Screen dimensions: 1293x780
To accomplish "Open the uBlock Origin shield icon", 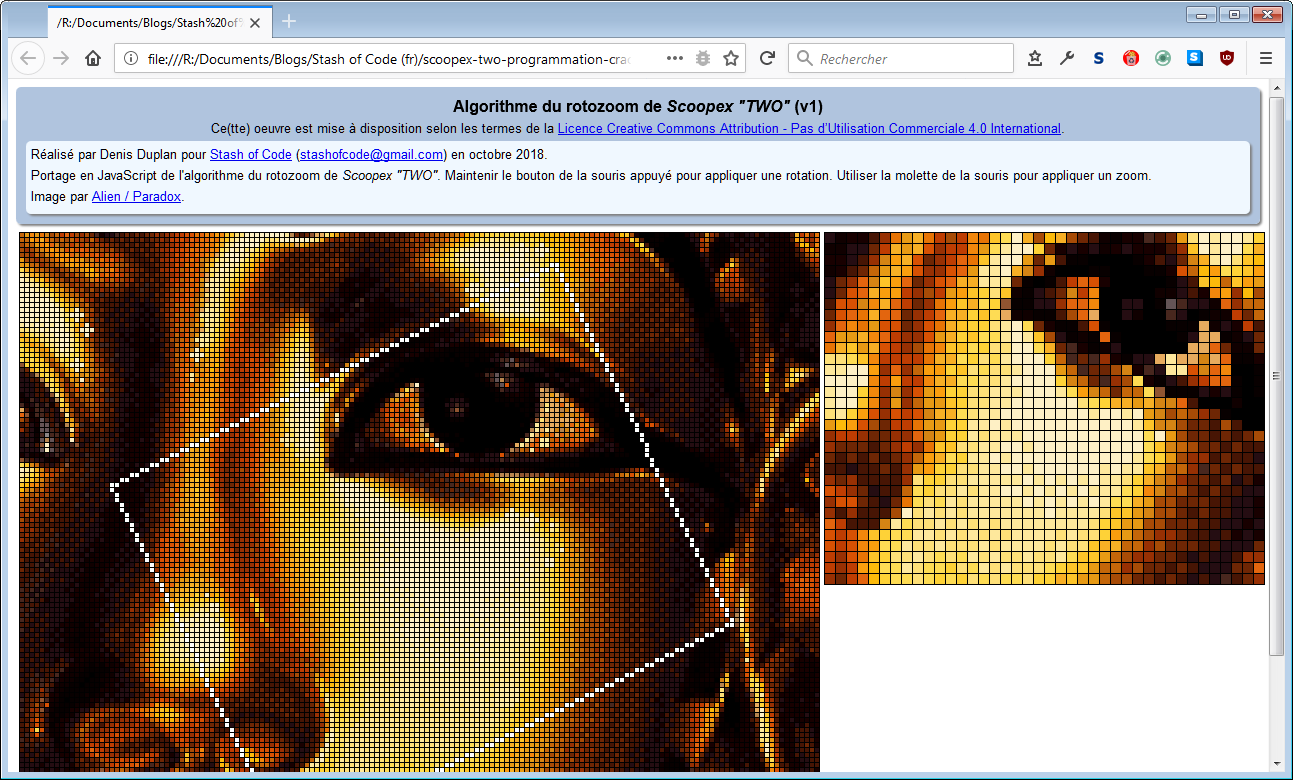I will click(1227, 58).
